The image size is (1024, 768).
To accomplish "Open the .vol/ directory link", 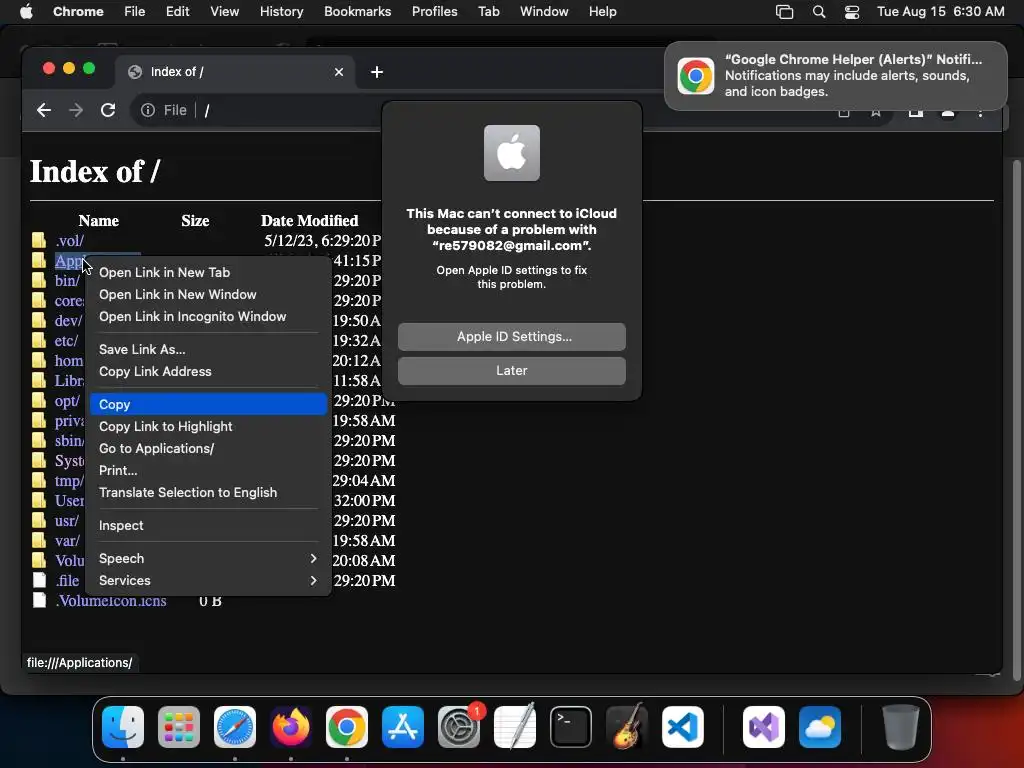I will (x=69, y=241).
